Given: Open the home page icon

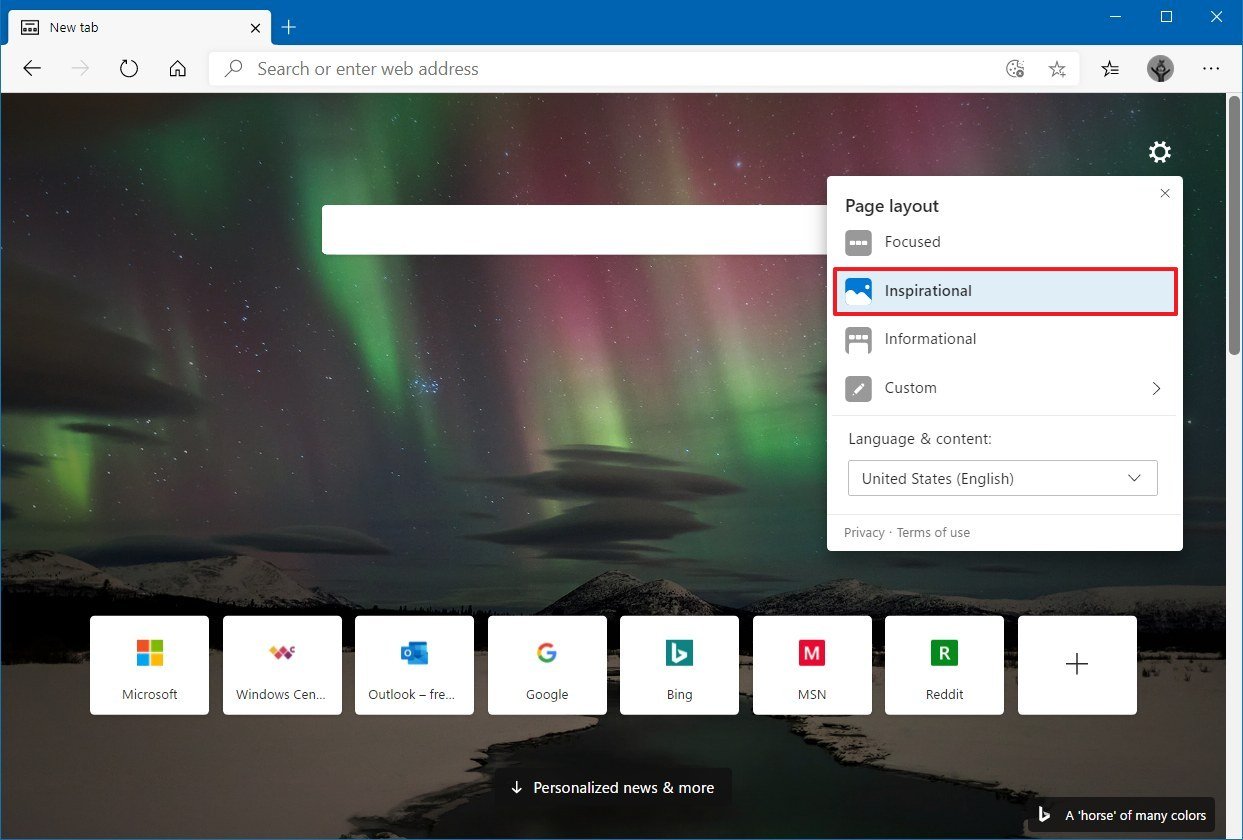Looking at the screenshot, I should (178, 69).
